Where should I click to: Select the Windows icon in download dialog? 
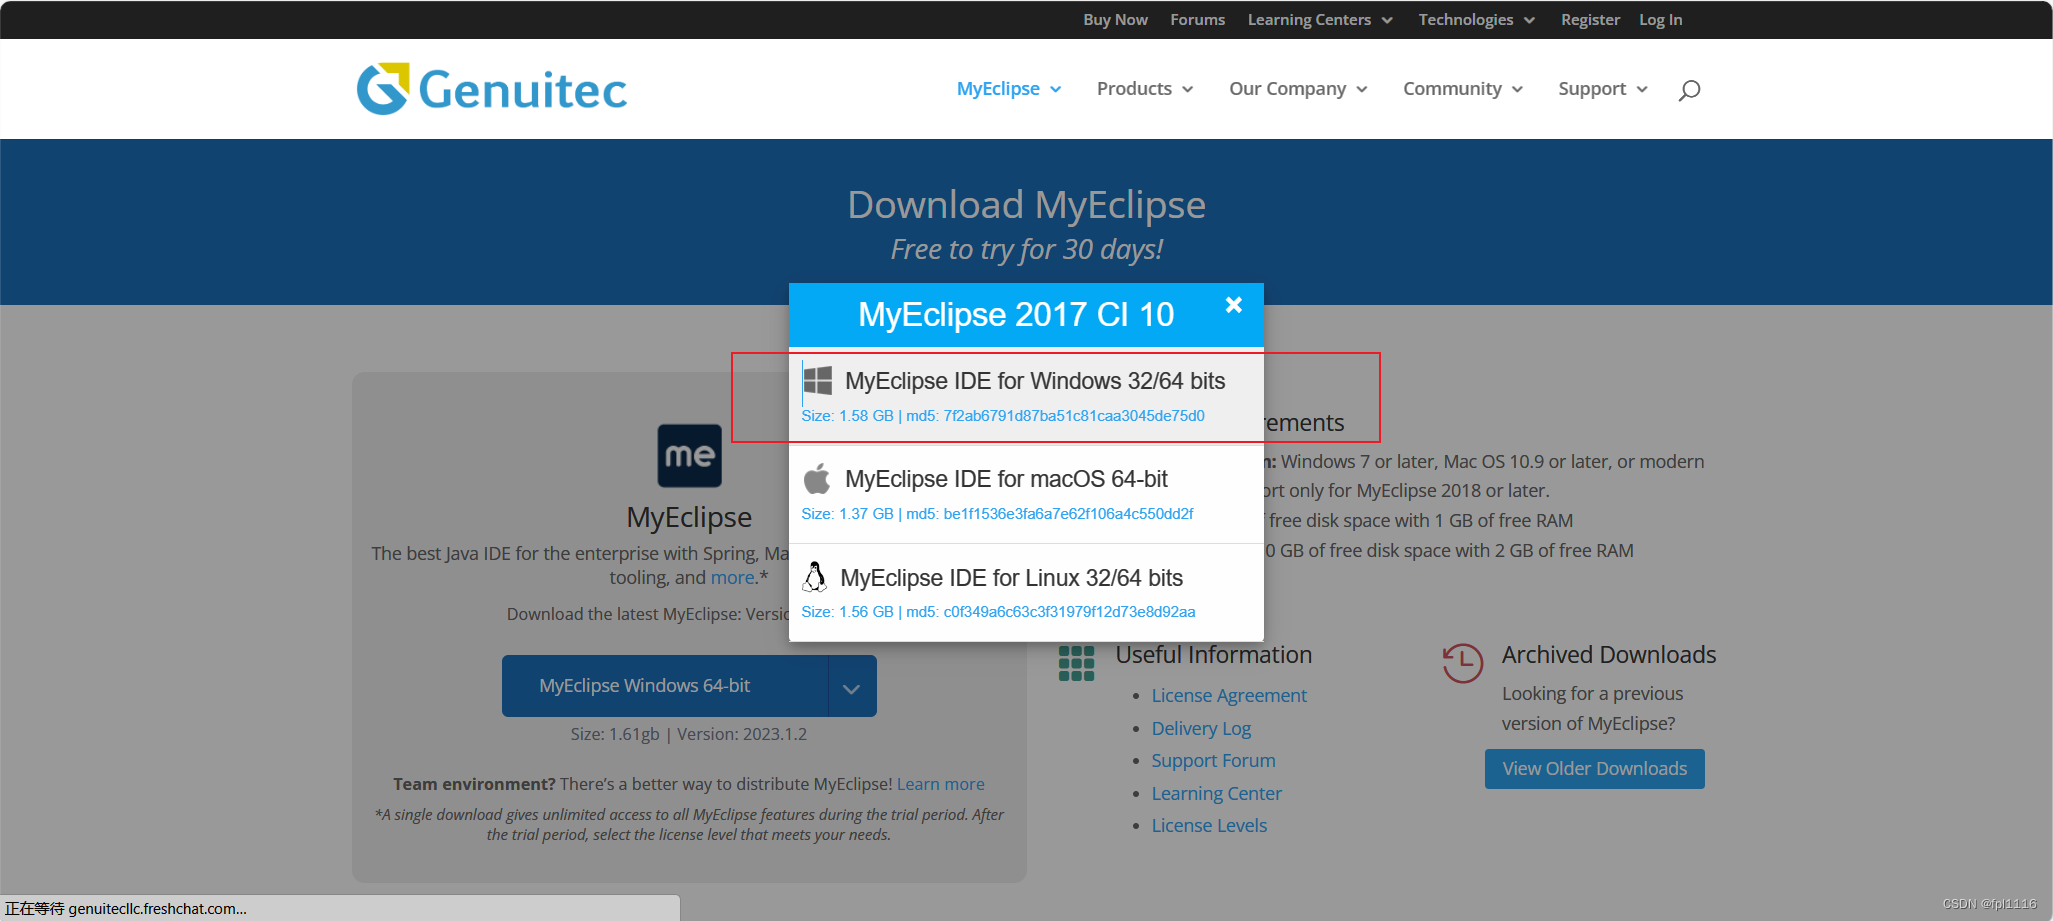tap(819, 379)
